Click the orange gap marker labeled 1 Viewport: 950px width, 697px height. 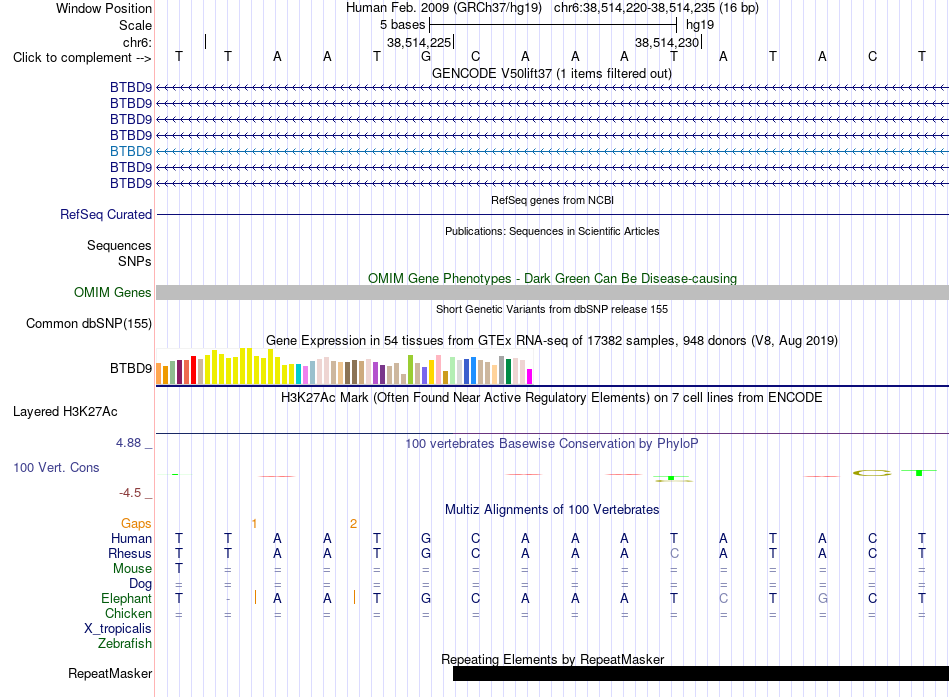(254, 524)
